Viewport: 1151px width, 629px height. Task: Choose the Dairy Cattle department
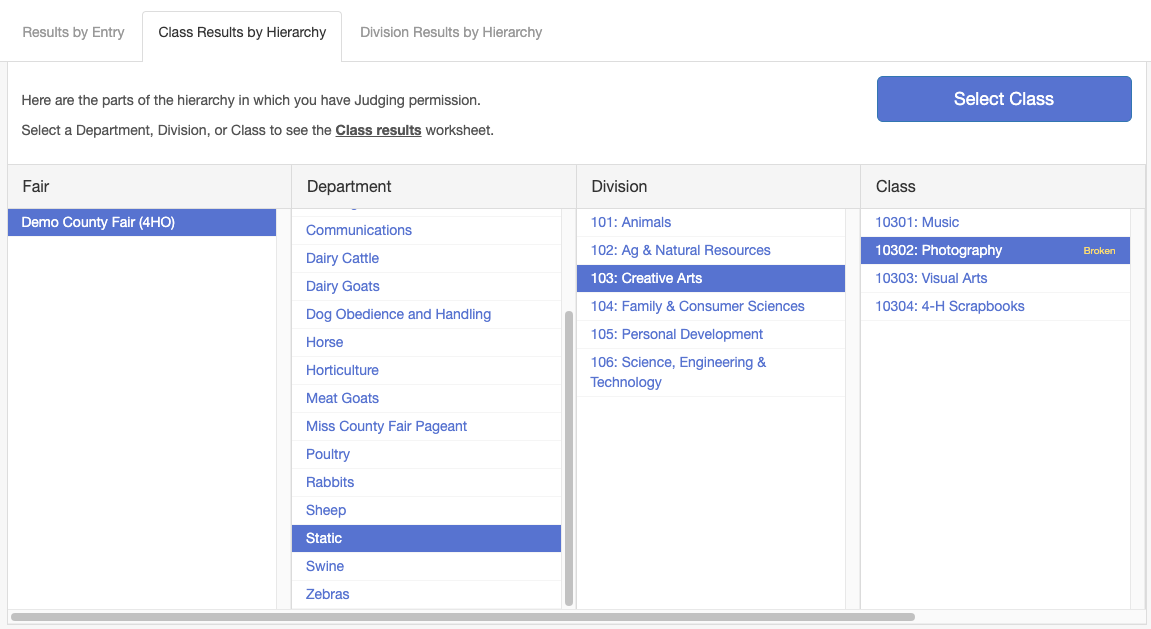pyautogui.click(x=342, y=258)
